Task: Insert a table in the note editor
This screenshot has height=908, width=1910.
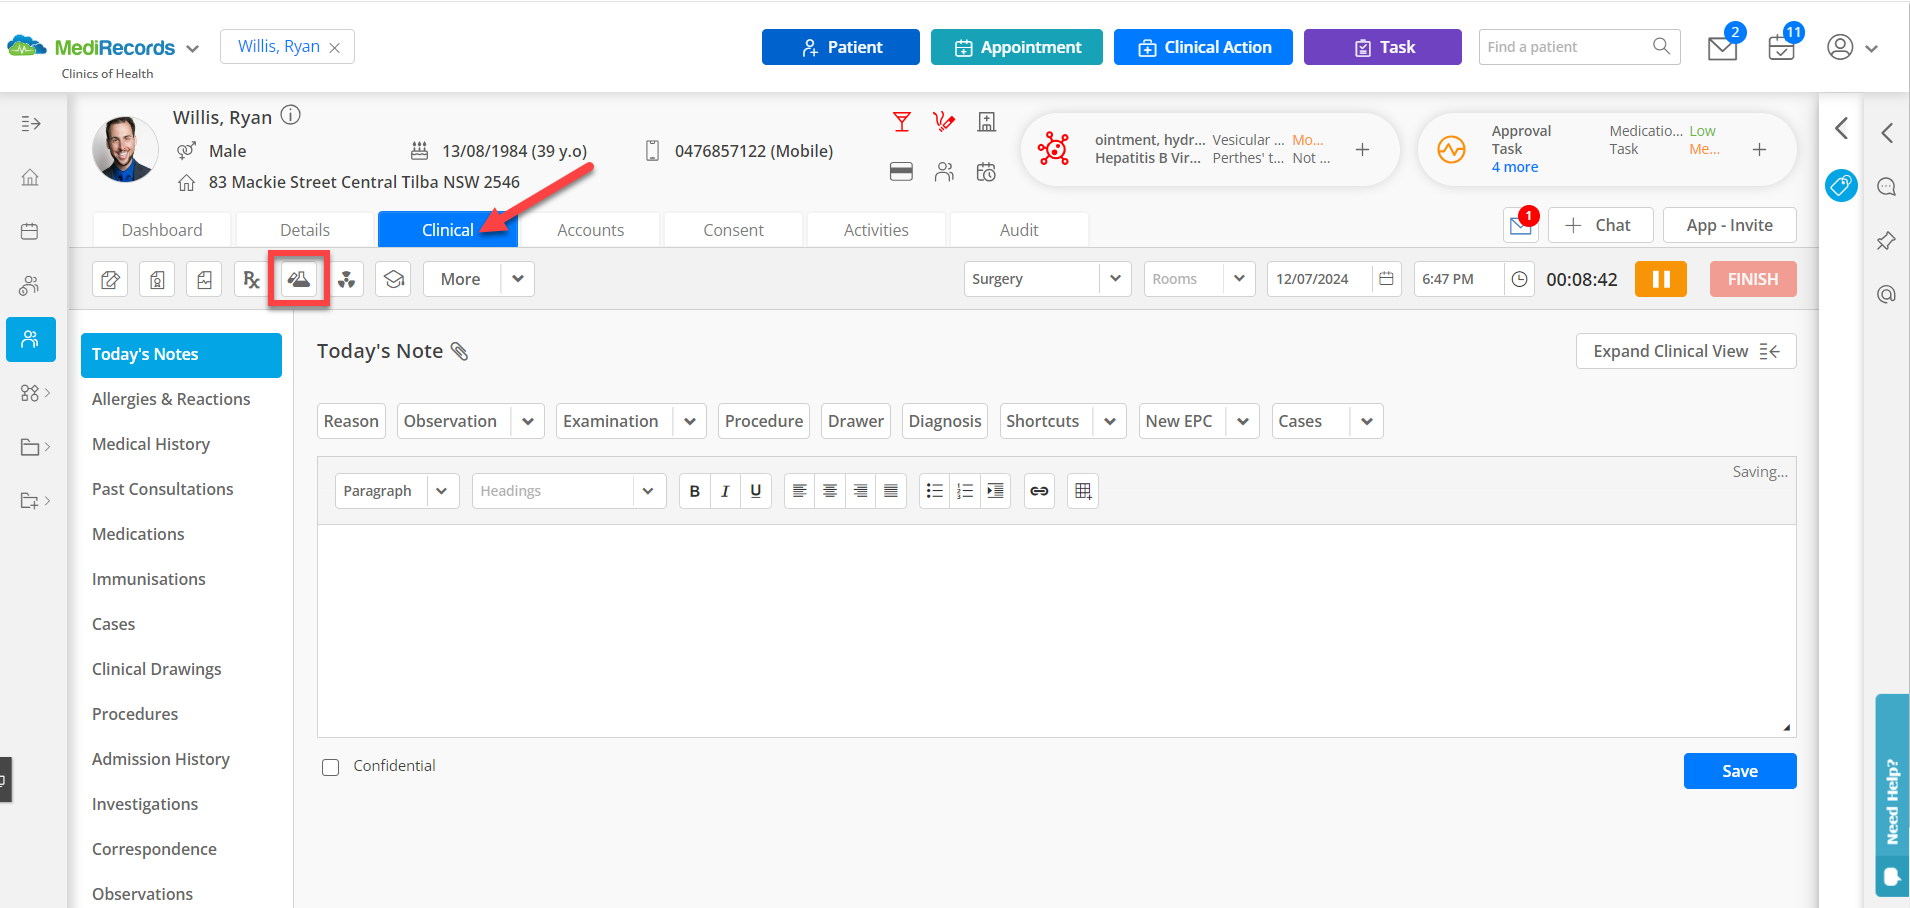Action: point(1083,491)
